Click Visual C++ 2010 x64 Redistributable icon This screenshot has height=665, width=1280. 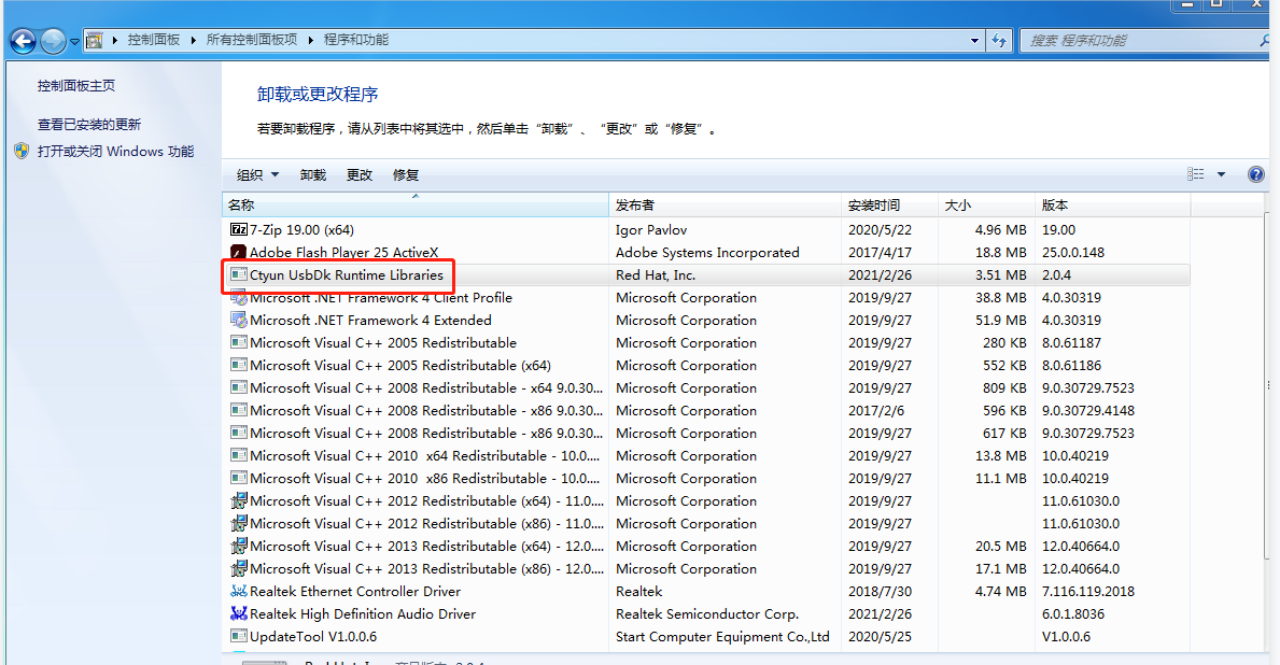point(238,456)
